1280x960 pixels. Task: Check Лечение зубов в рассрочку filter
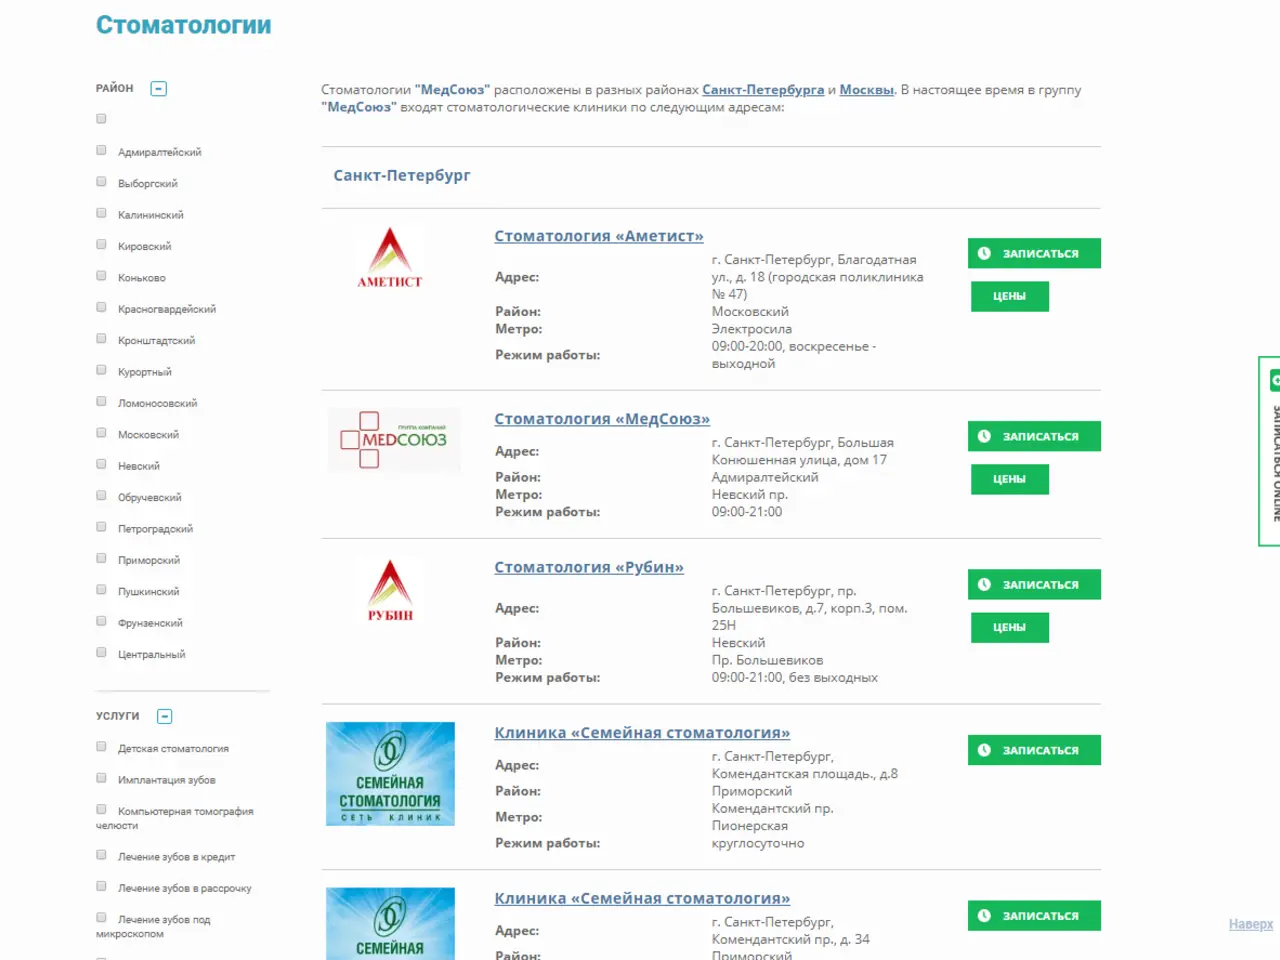pos(101,886)
